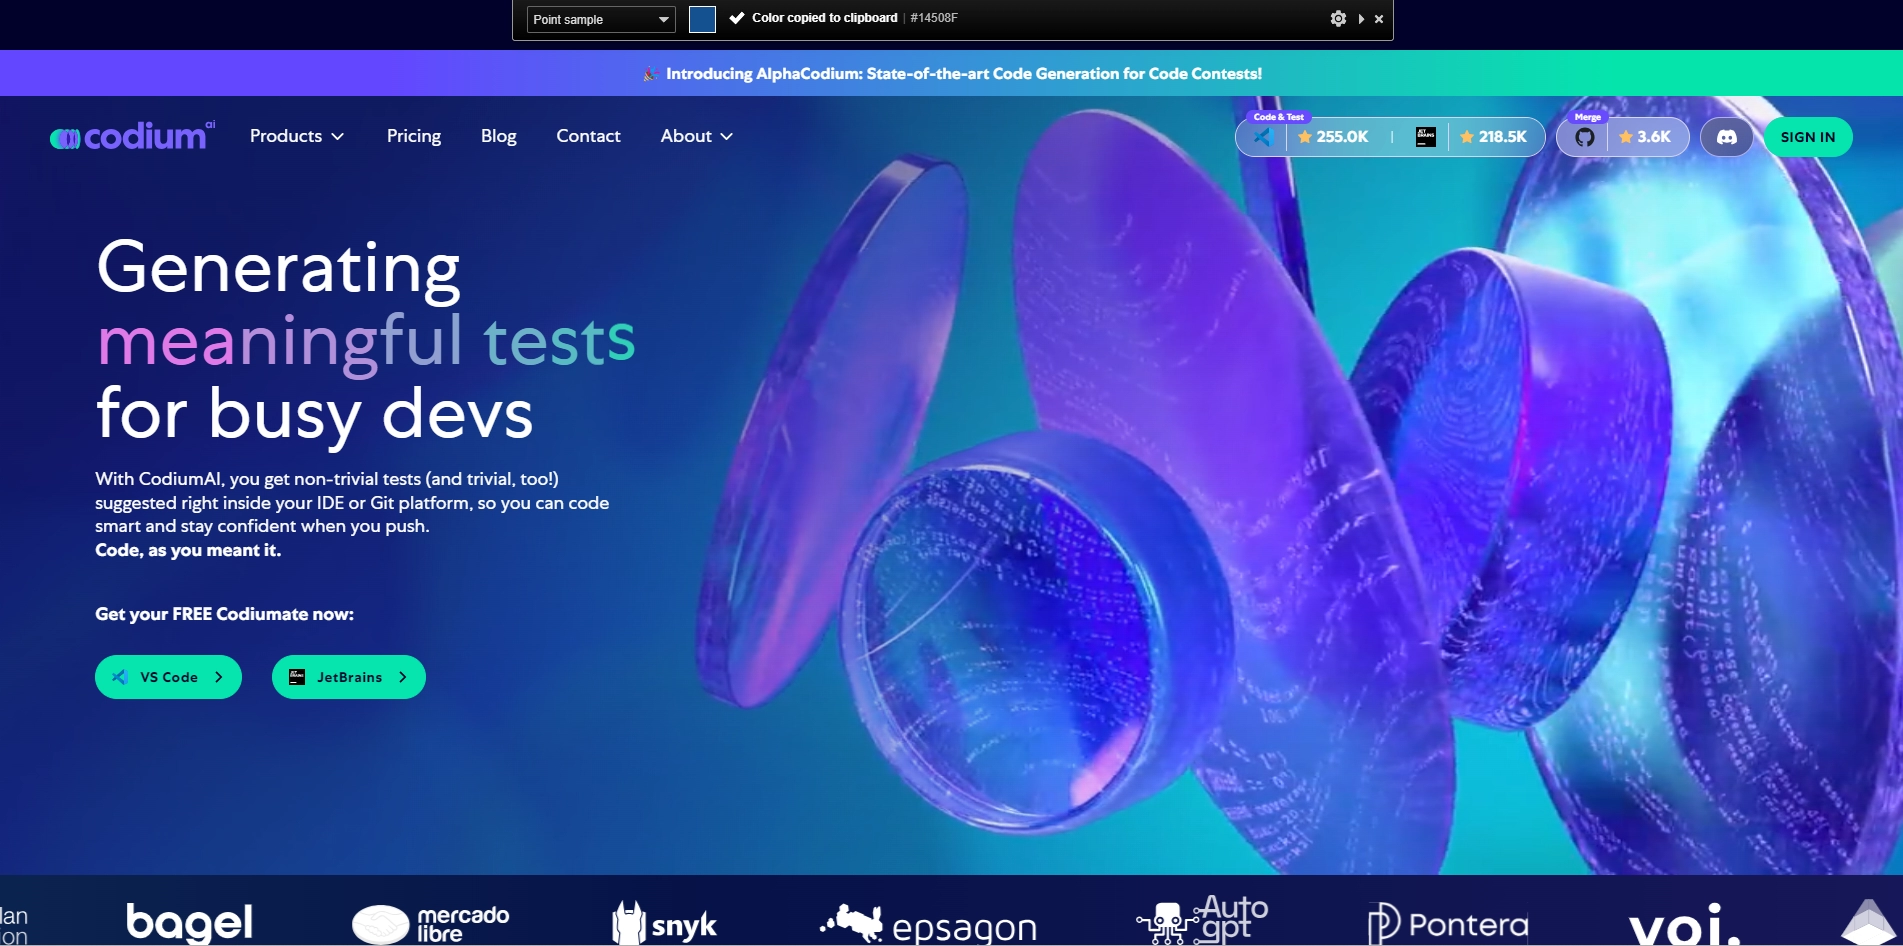
Task: Close the color picker bar
Action: pos(1379,18)
